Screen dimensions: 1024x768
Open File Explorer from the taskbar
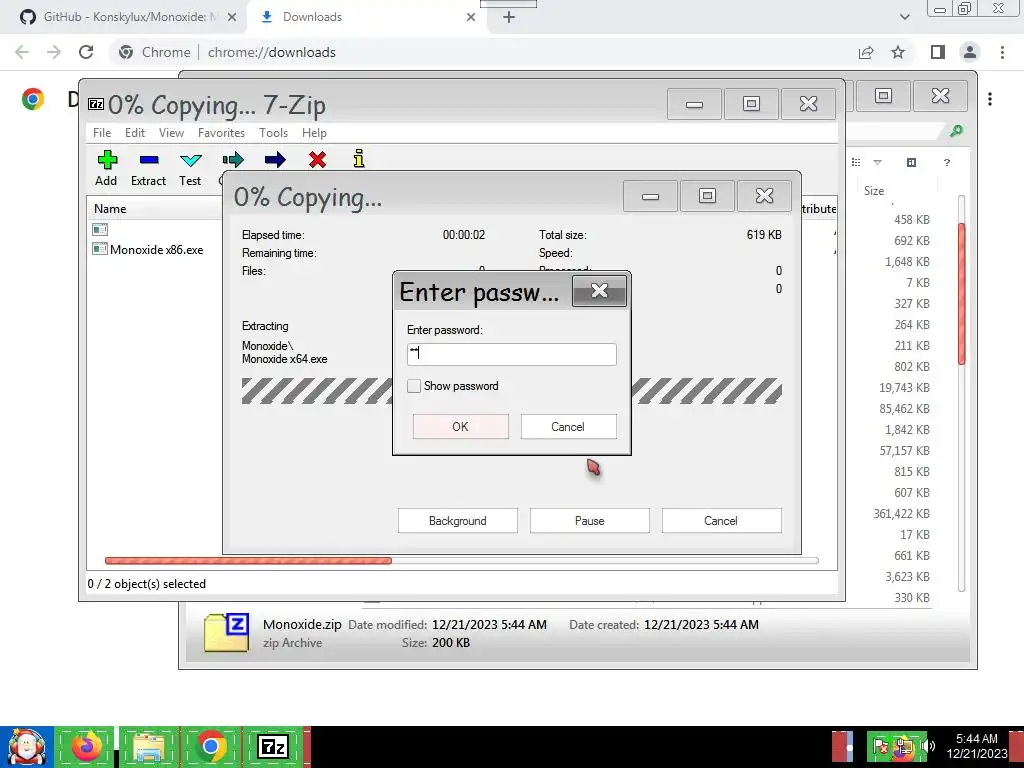point(149,747)
